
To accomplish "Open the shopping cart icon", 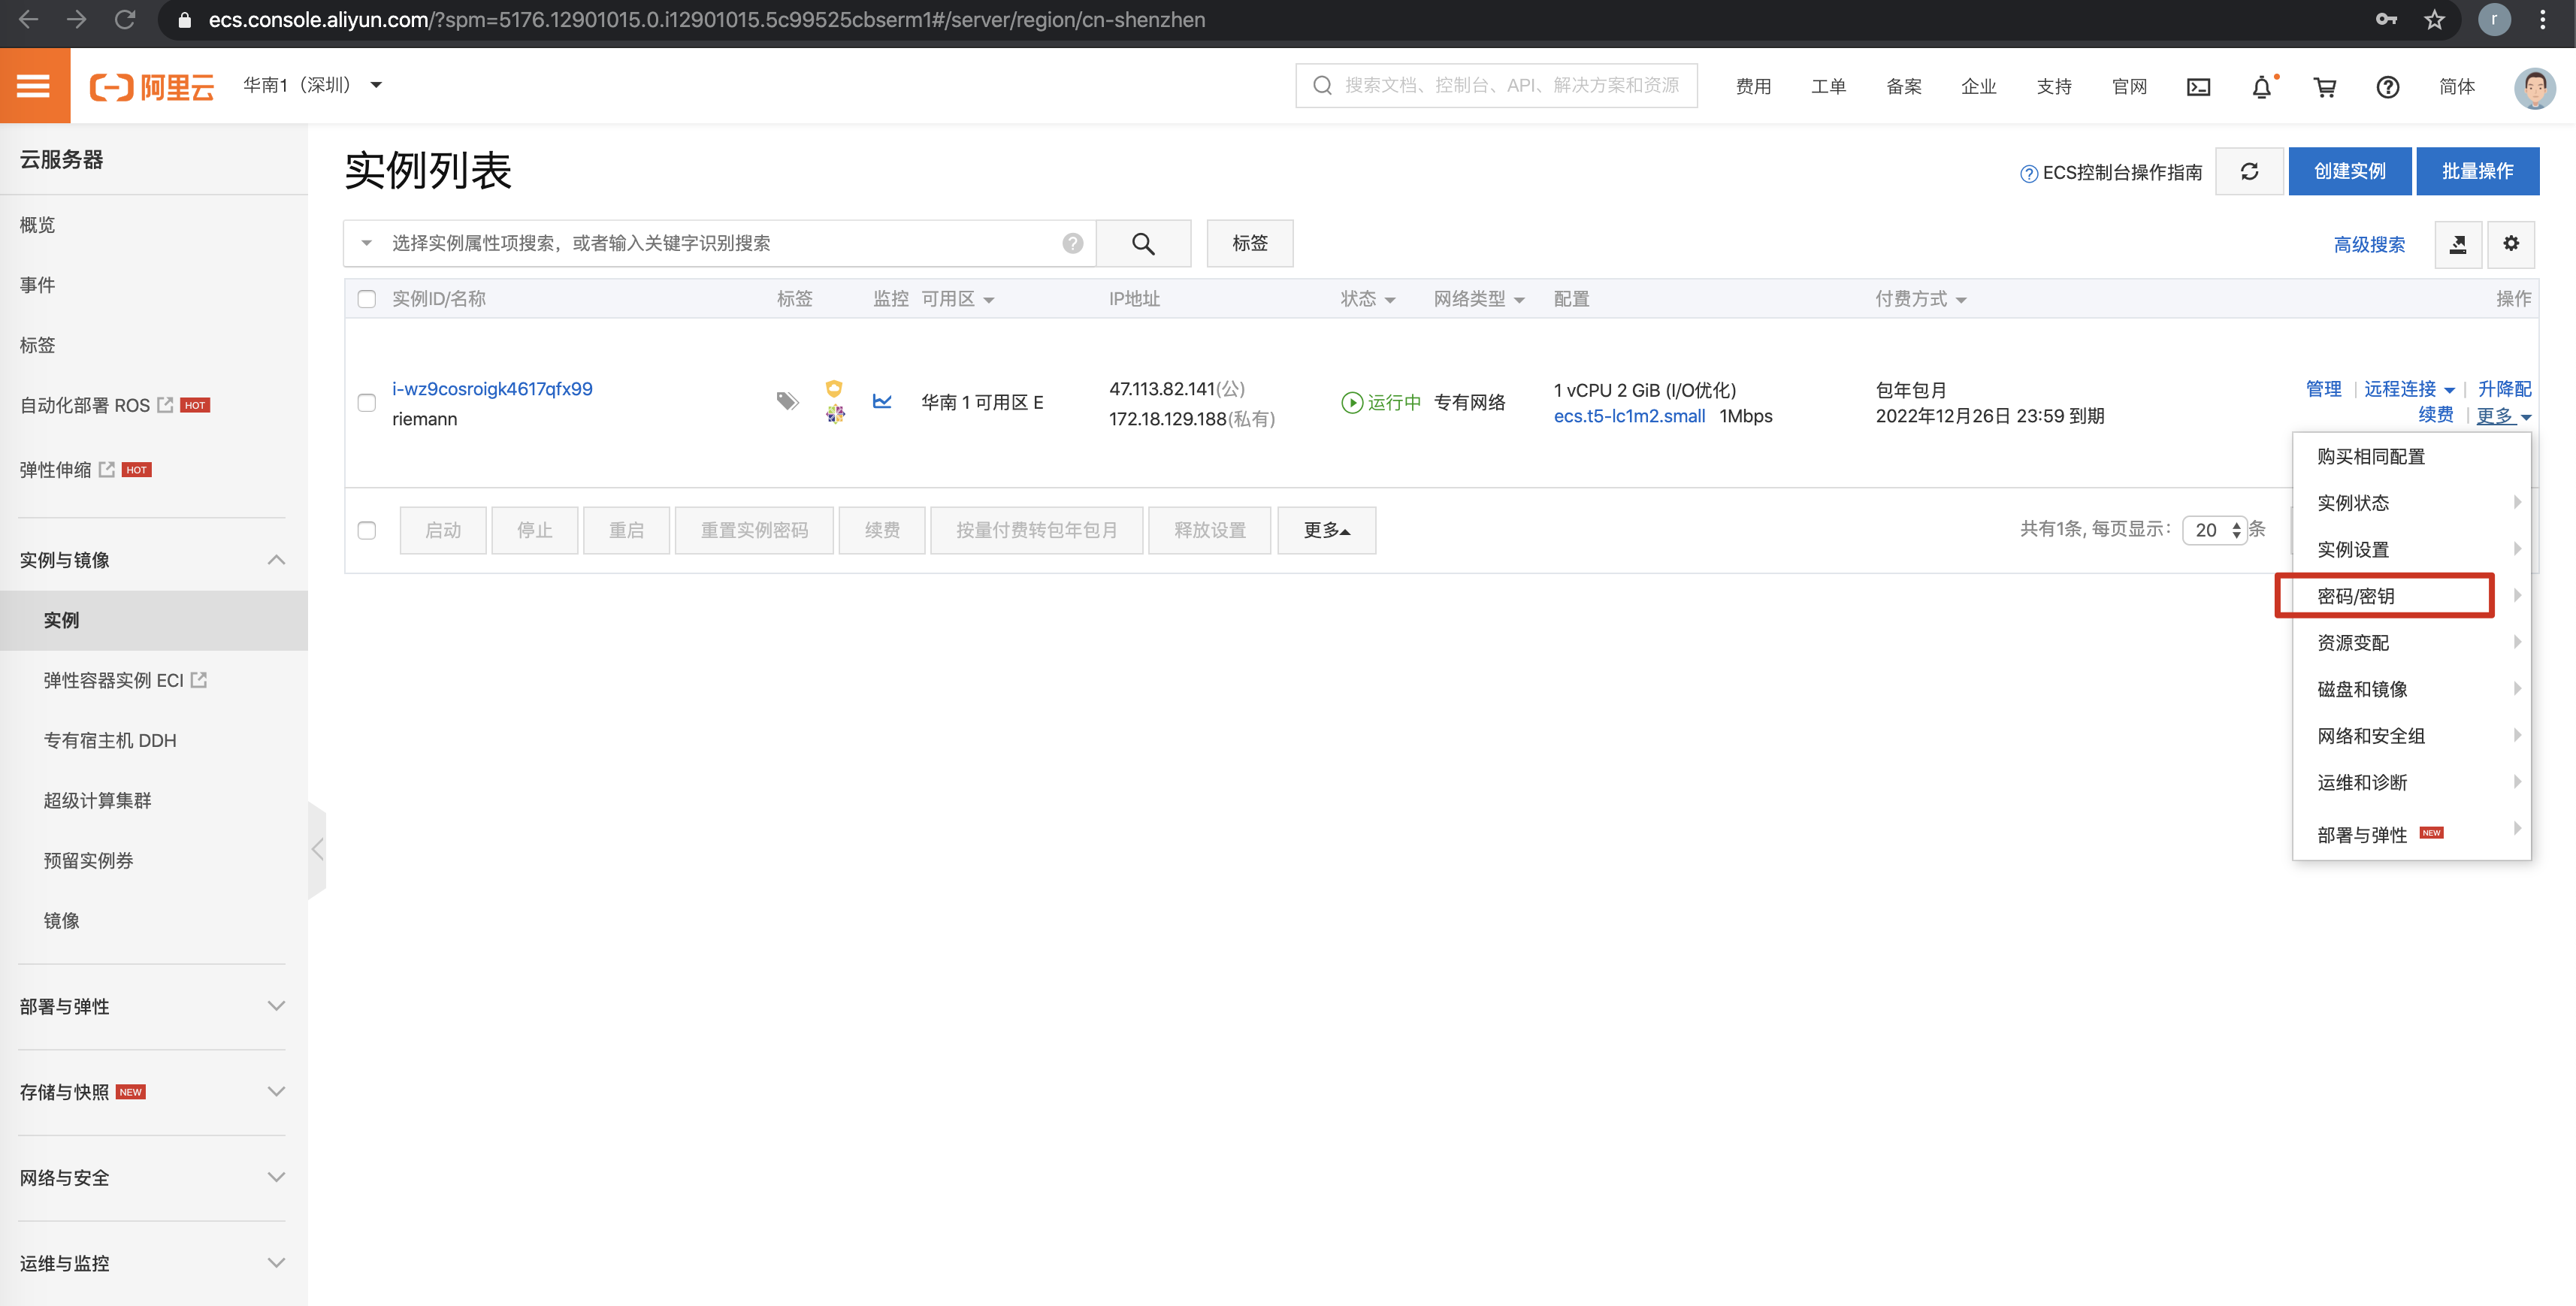I will [x=2324, y=87].
